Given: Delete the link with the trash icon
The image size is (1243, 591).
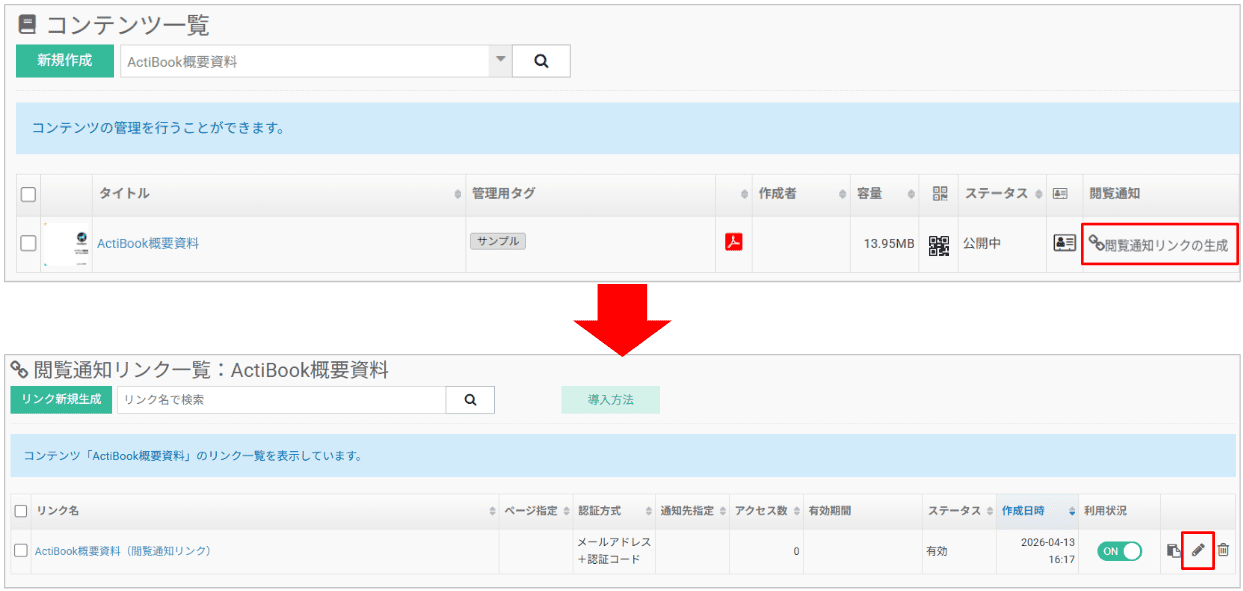Looking at the screenshot, I should 1223,550.
